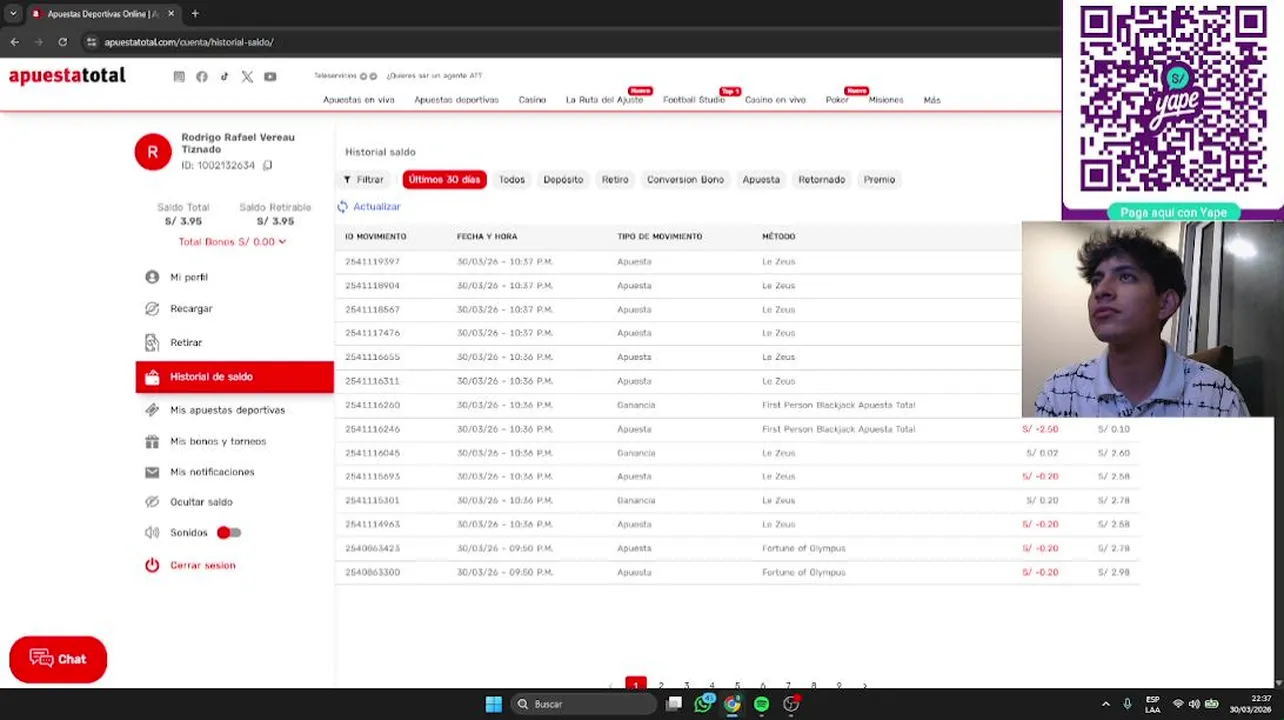
Task: Open the Filtrar filter dropdown
Action: click(x=364, y=180)
